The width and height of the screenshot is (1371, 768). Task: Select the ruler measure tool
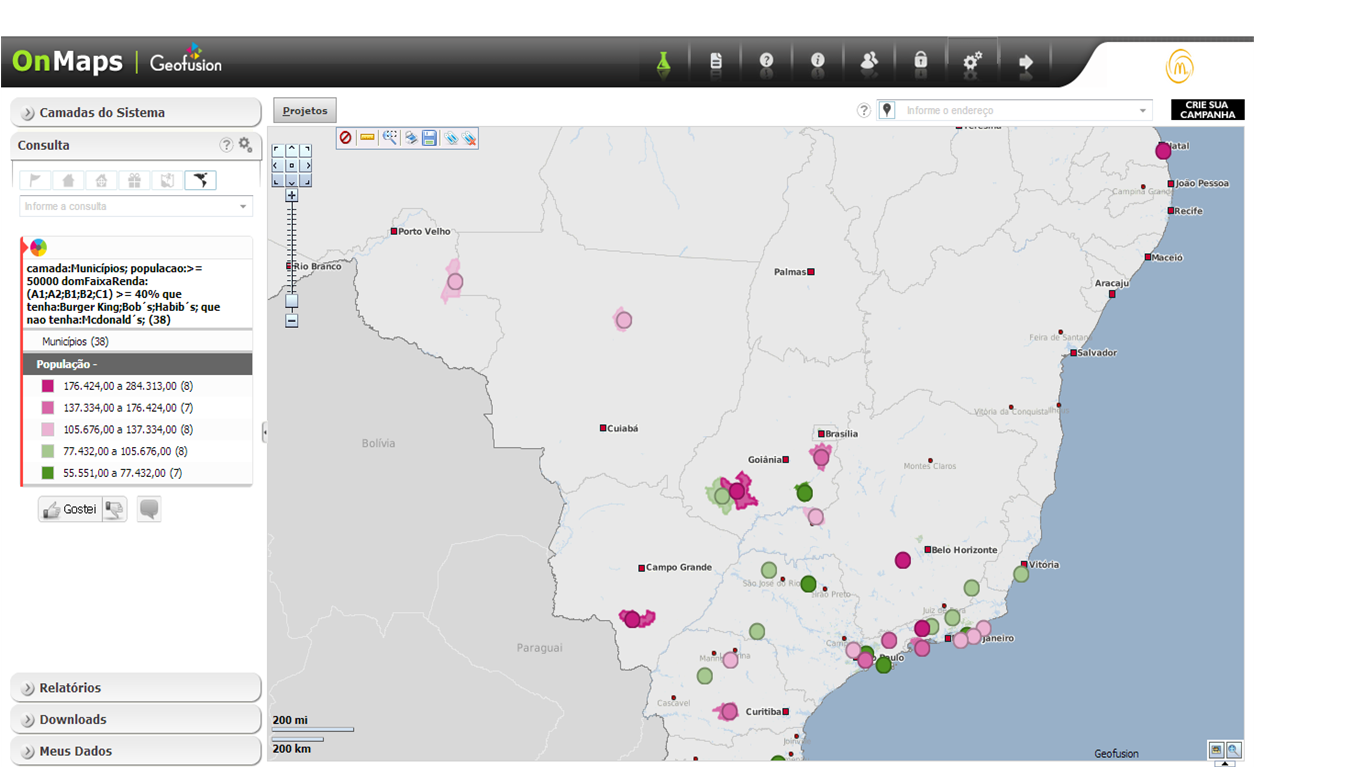pos(367,138)
